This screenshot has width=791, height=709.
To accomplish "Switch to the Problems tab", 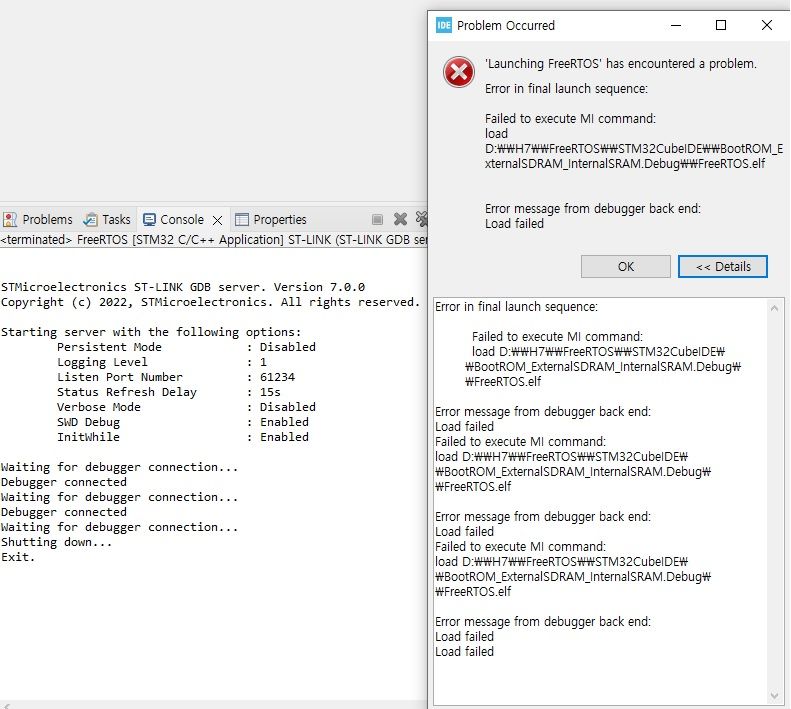I will [38, 220].
